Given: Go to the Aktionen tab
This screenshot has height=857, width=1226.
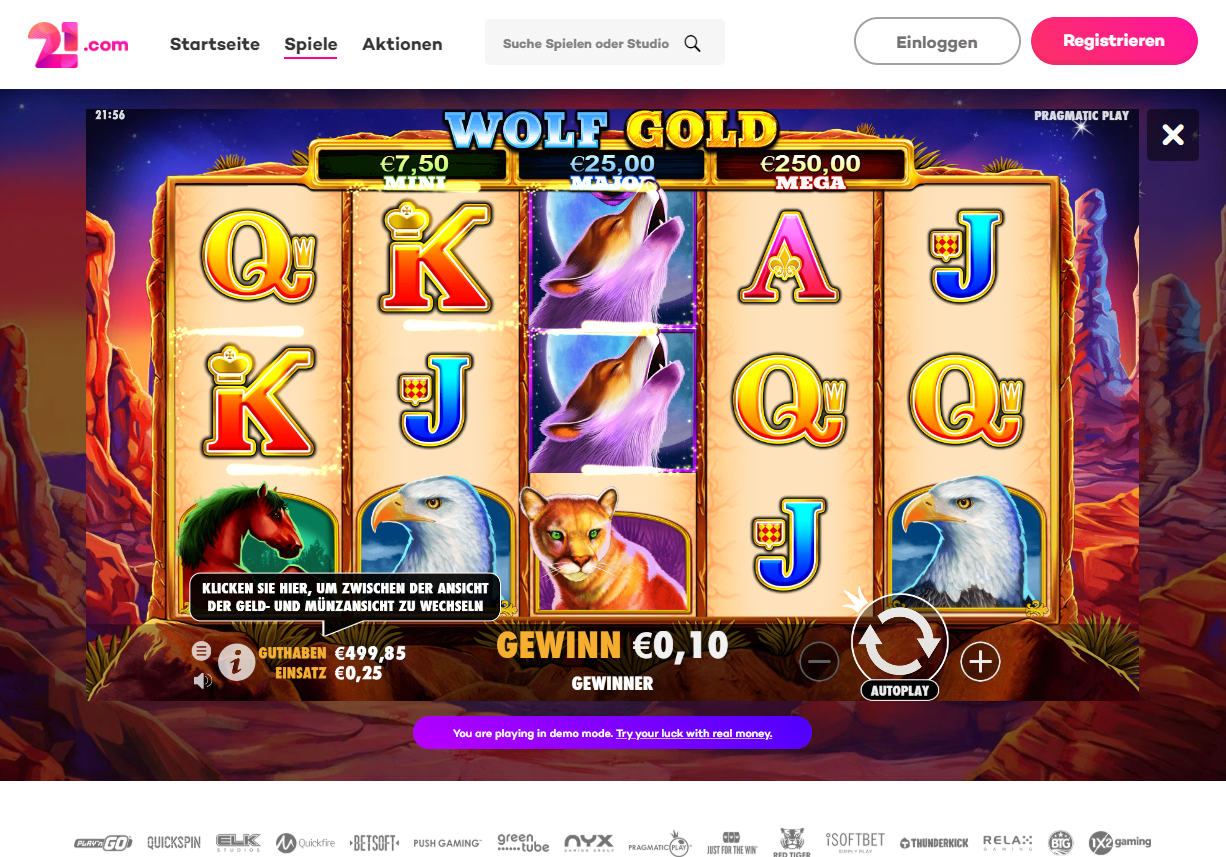Looking at the screenshot, I should coord(402,44).
